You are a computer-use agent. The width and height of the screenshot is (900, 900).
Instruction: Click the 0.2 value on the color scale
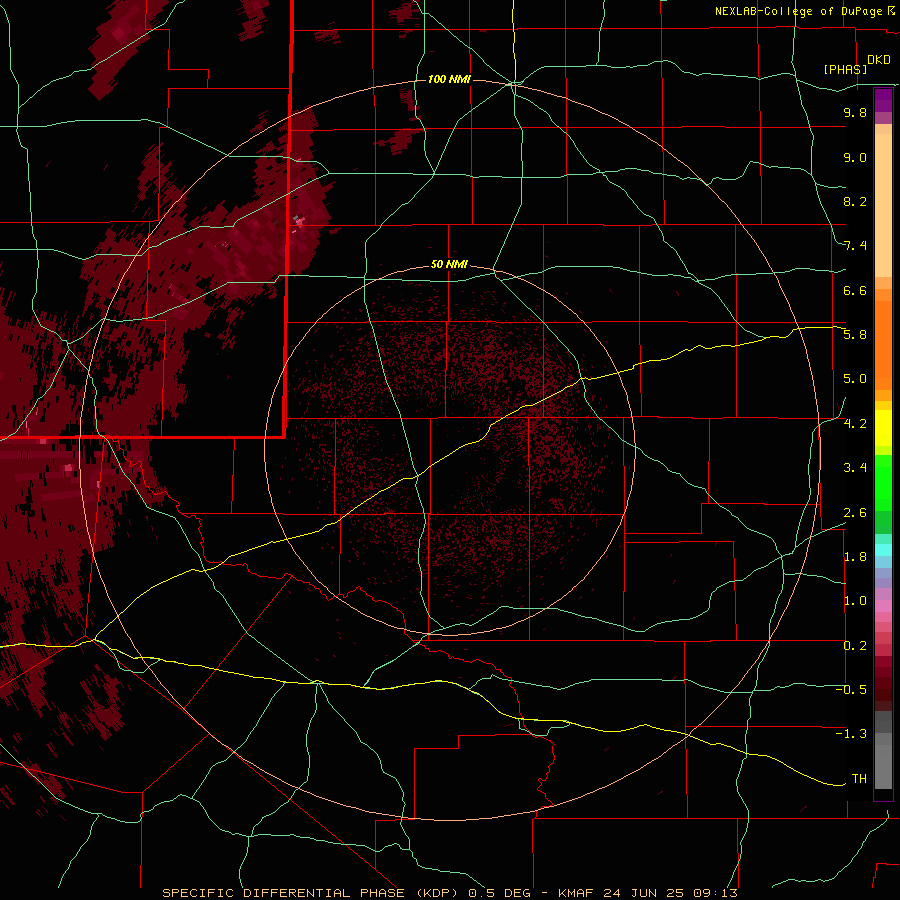click(855, 646)
